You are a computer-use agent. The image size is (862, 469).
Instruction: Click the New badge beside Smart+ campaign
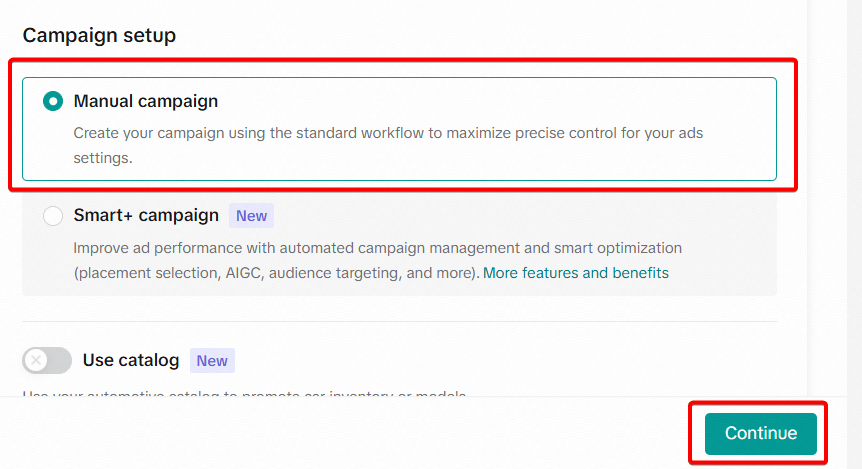pyautogui.click(x=251, y=216)
